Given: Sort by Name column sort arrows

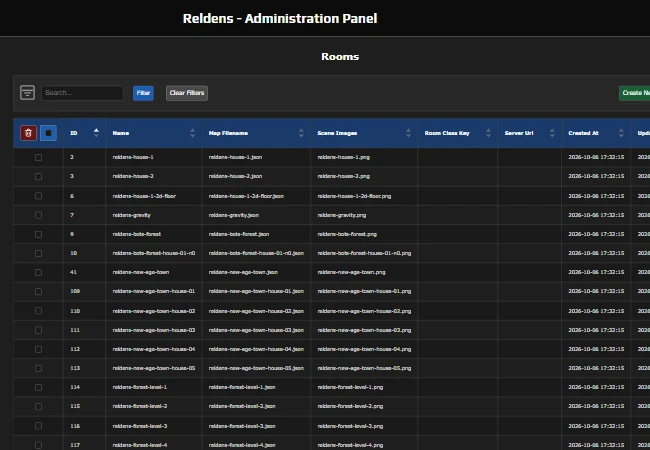Looking at the screenshot, I should tap(192, 133).
